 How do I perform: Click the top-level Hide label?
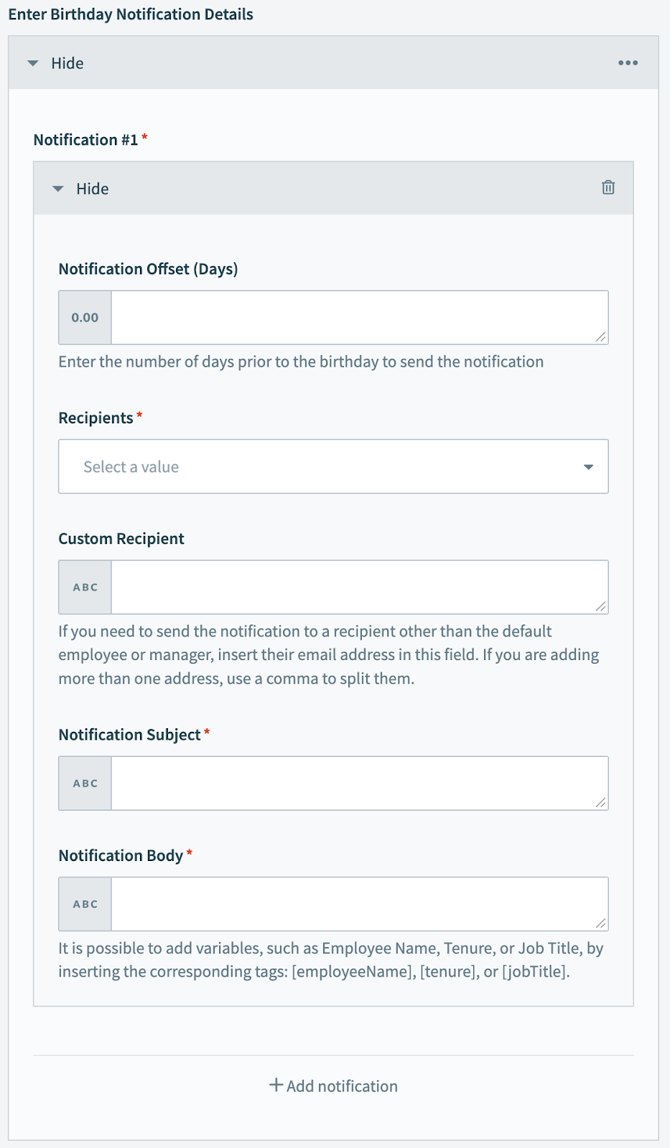click(x=67, y=63)
